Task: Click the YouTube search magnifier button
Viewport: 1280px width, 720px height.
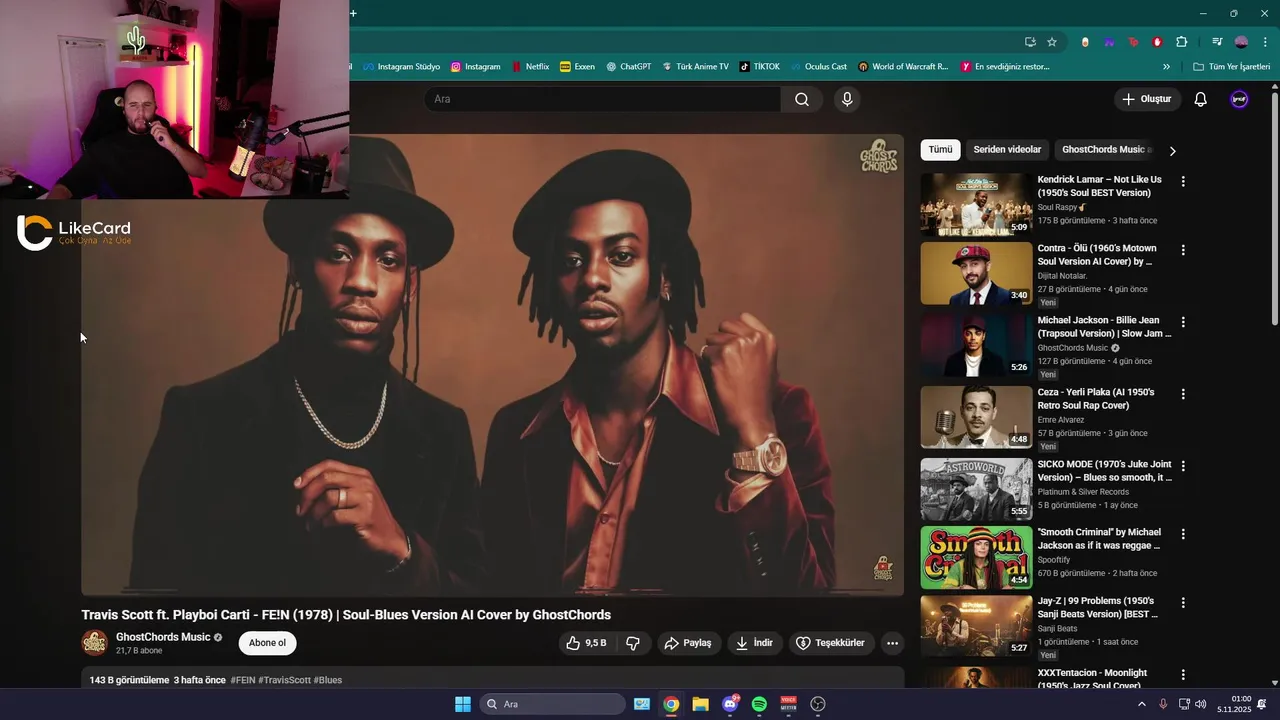Action: tap(802, 99)
